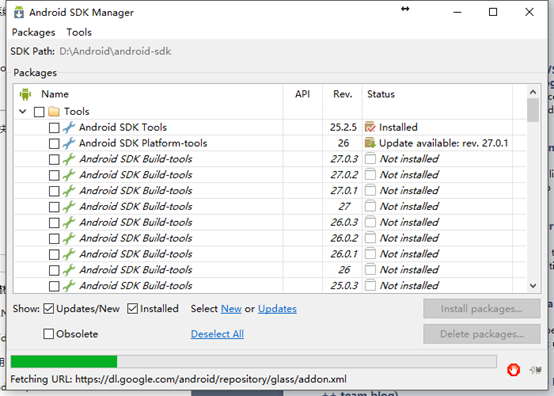Collapse the Tools tree group

pyautogui.click(x=23, y=112)
